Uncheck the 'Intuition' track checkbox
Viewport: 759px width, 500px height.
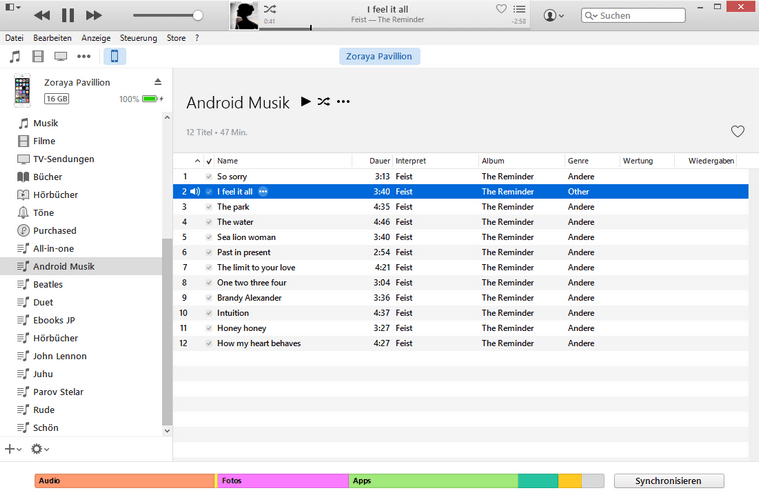[209, 313]
